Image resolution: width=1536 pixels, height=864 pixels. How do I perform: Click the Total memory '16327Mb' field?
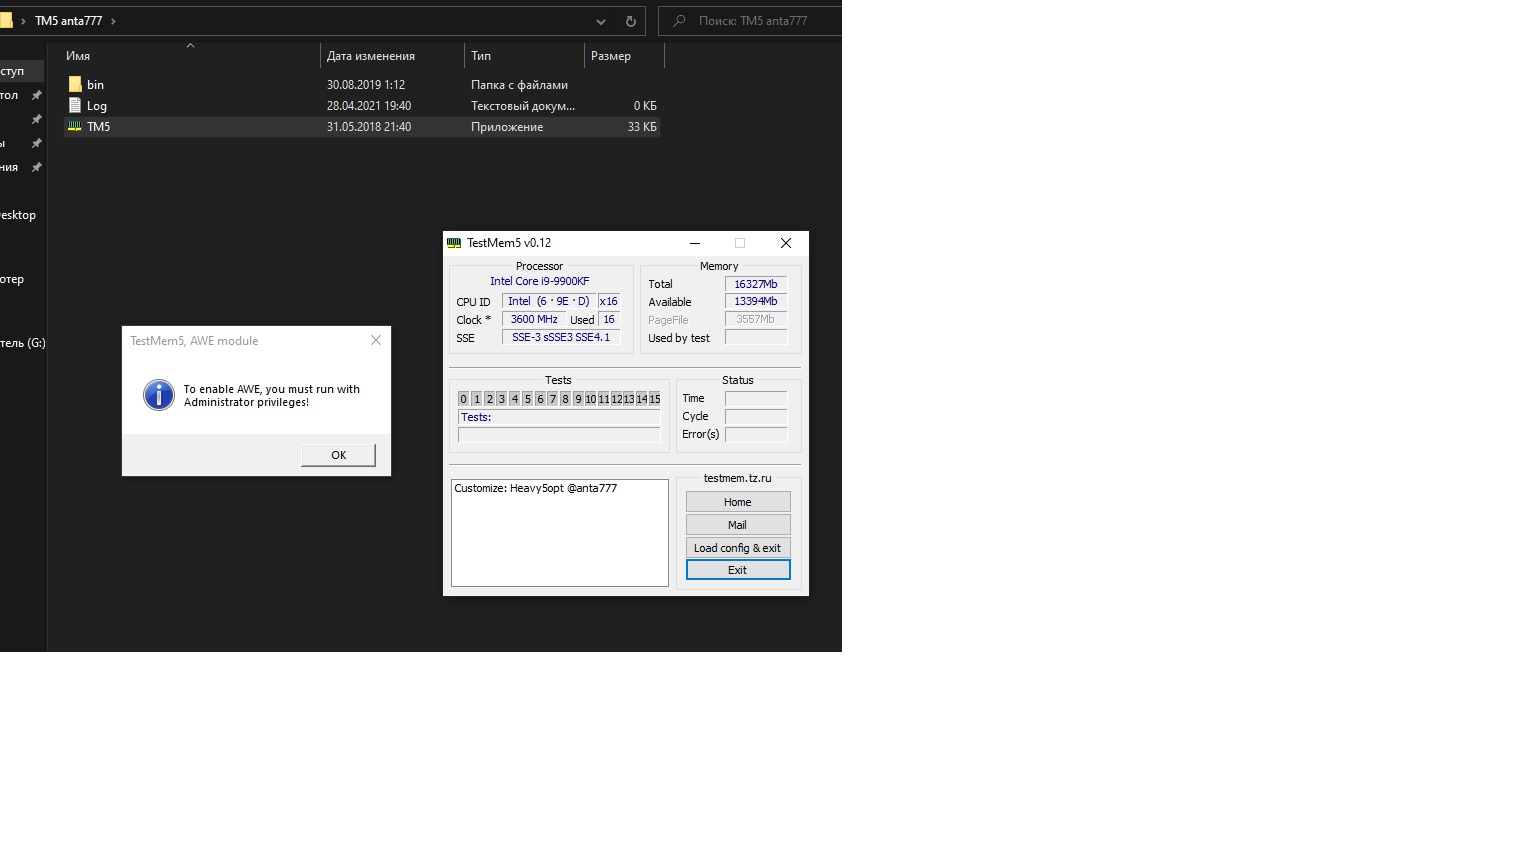[x=756, y=284]
